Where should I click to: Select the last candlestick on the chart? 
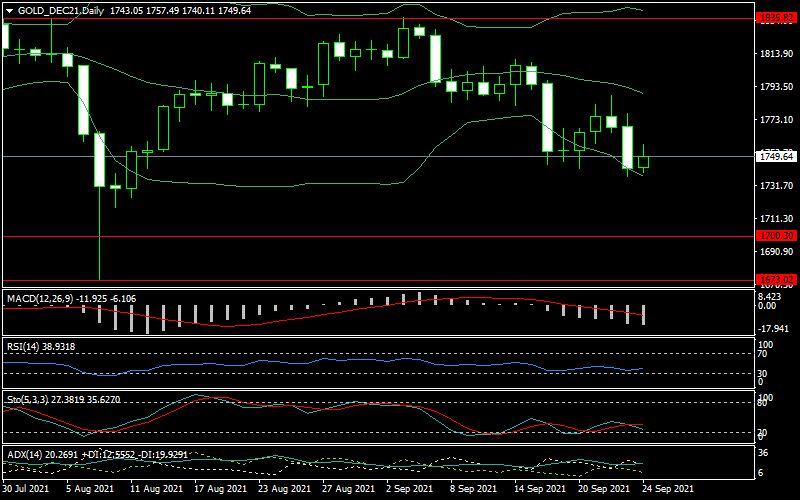(643, 161)
